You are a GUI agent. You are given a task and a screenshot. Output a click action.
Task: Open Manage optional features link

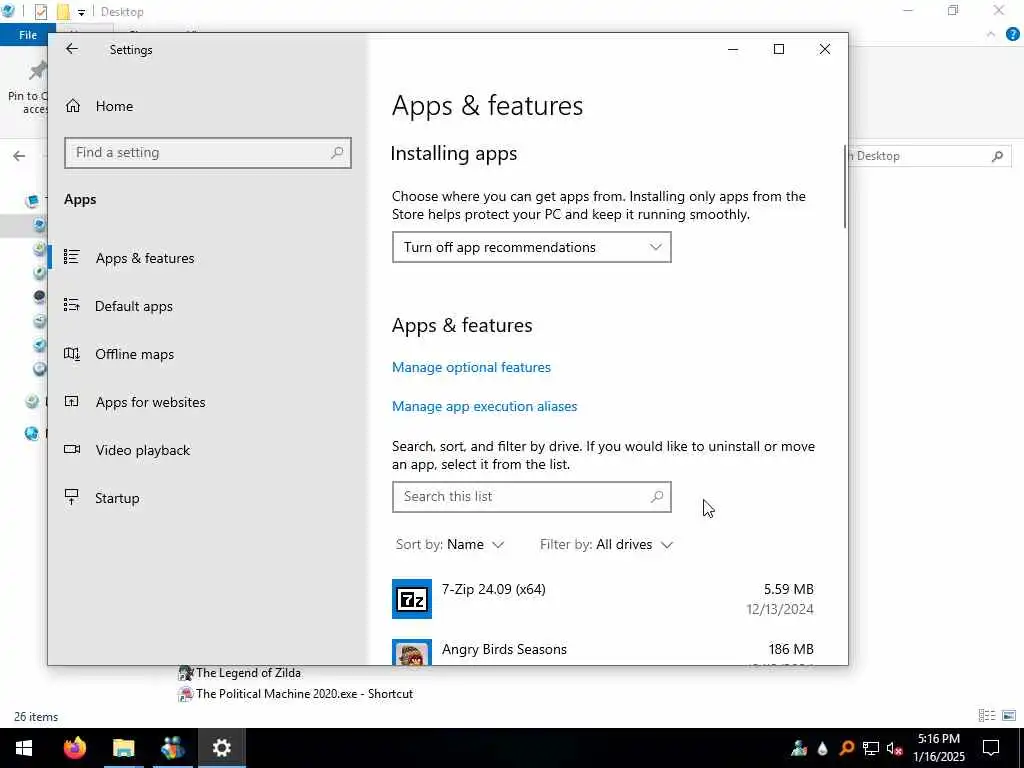(x=471, y=367)
